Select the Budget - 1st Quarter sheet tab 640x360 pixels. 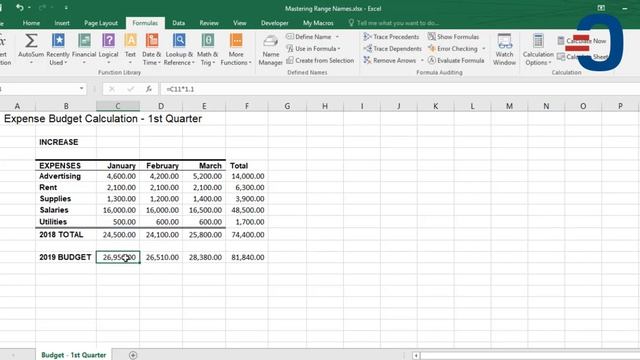point(73,355)
